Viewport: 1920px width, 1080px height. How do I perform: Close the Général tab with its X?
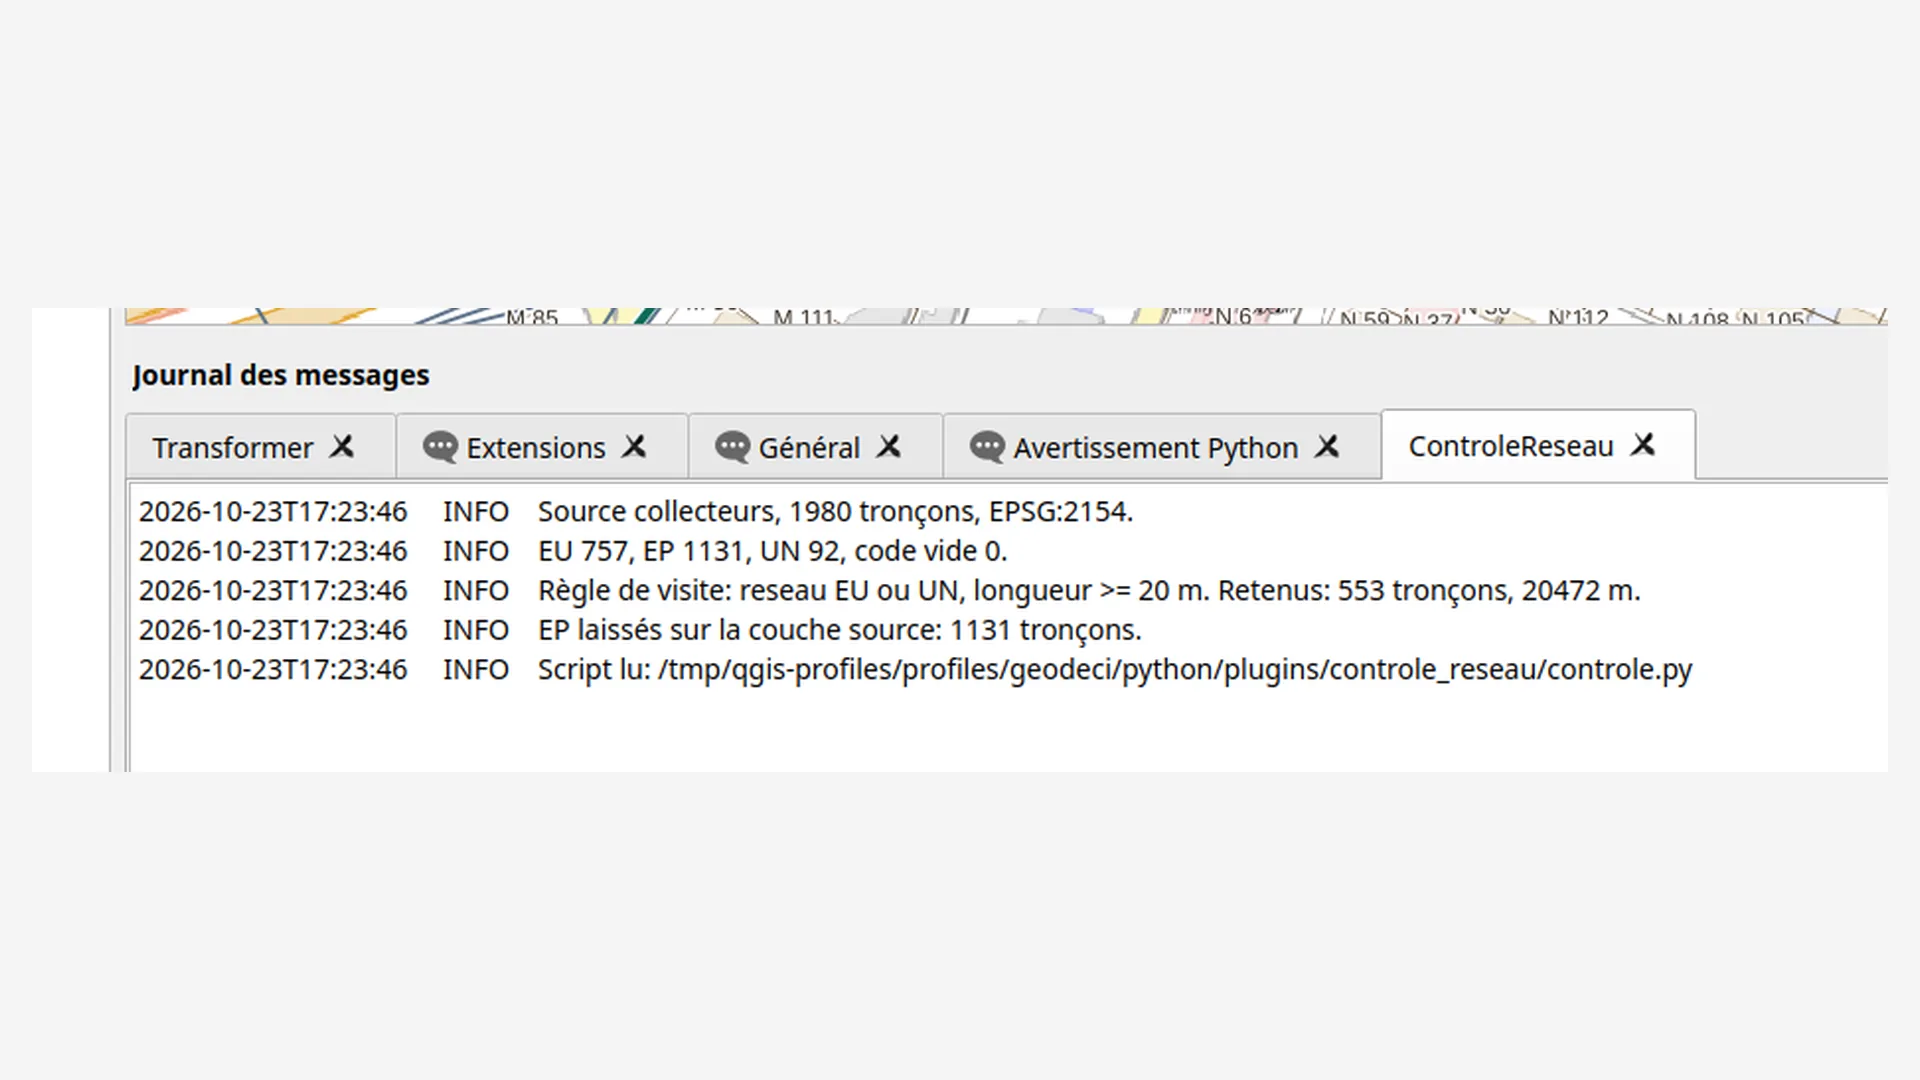click(889, 446)
